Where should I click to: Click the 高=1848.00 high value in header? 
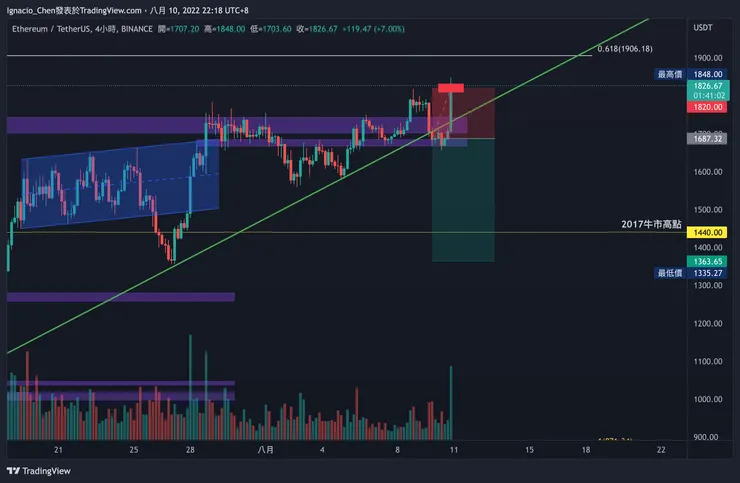click(225, 29)
